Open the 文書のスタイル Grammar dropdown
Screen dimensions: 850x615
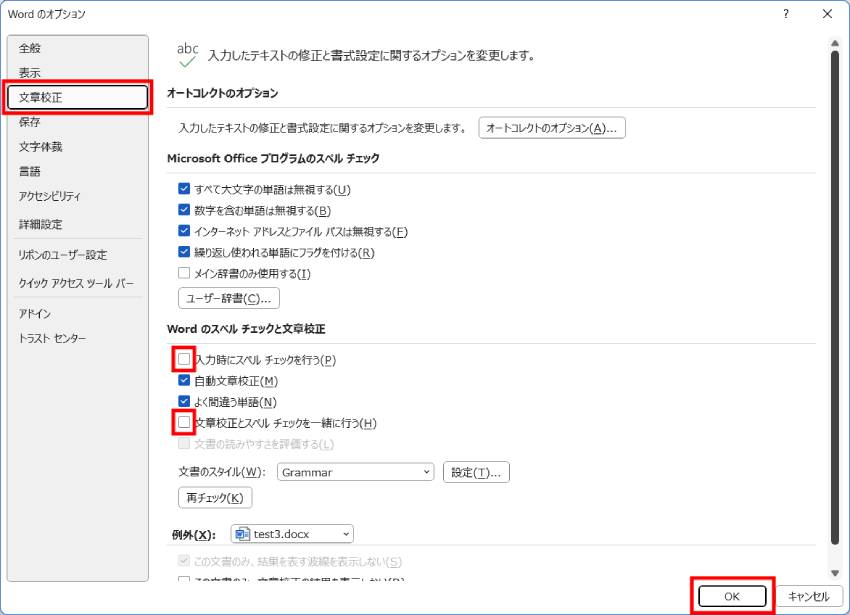pyautogui.click(x=427, y=472)
